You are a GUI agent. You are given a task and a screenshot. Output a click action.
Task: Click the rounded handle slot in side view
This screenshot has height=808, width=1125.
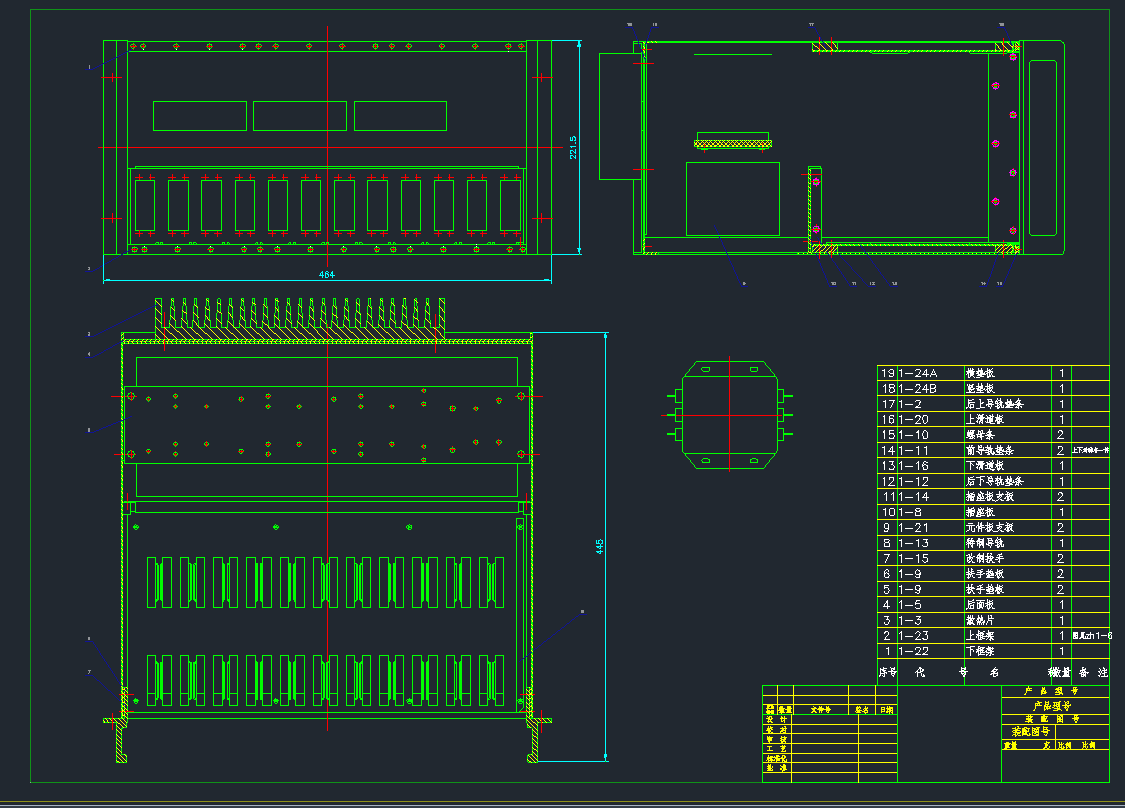[x=1042, y=148]
